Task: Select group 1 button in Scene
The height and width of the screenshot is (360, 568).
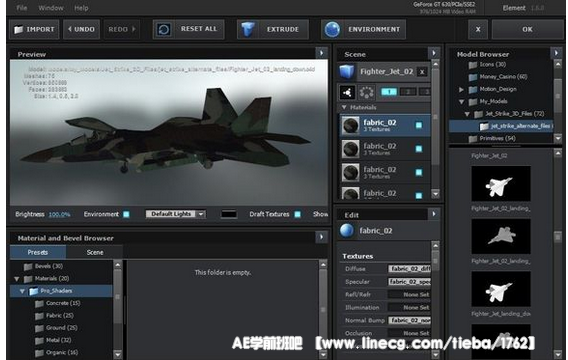Action: 389,92
